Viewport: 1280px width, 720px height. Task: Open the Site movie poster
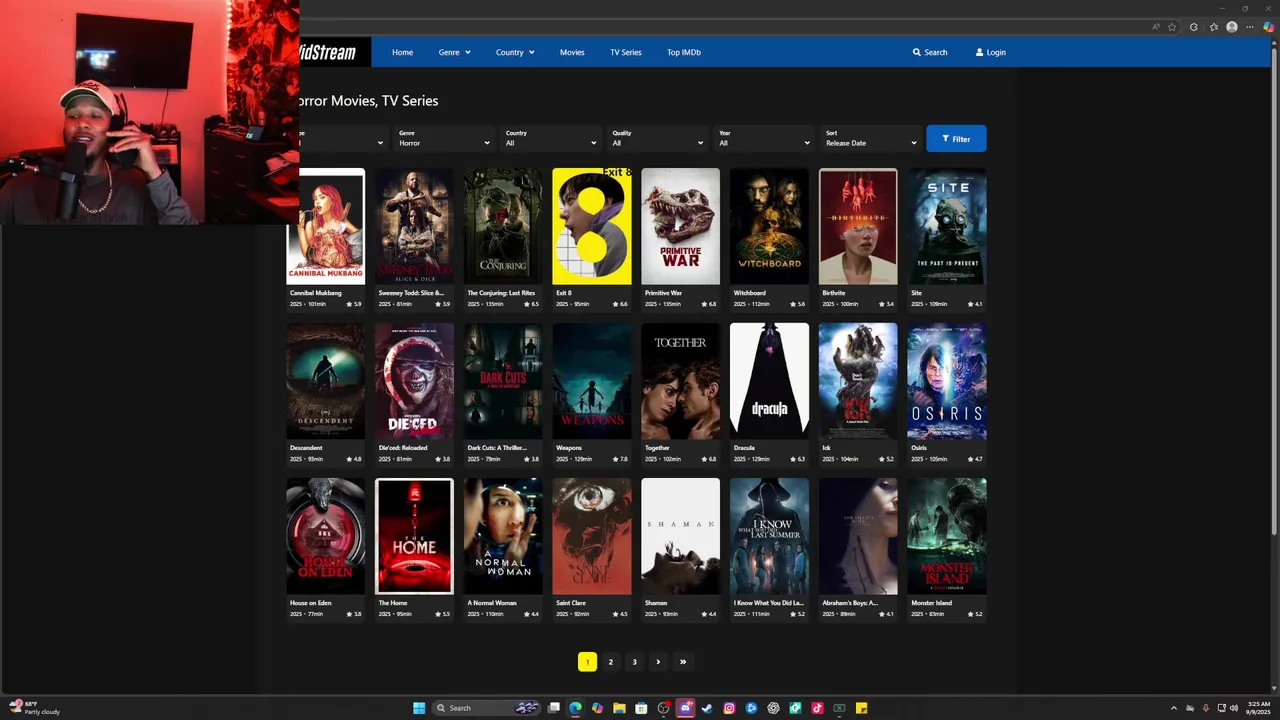(x=947, y=226)
